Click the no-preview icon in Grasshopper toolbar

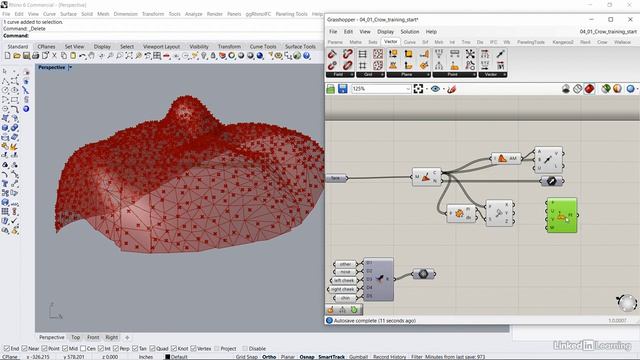point(566,89)
